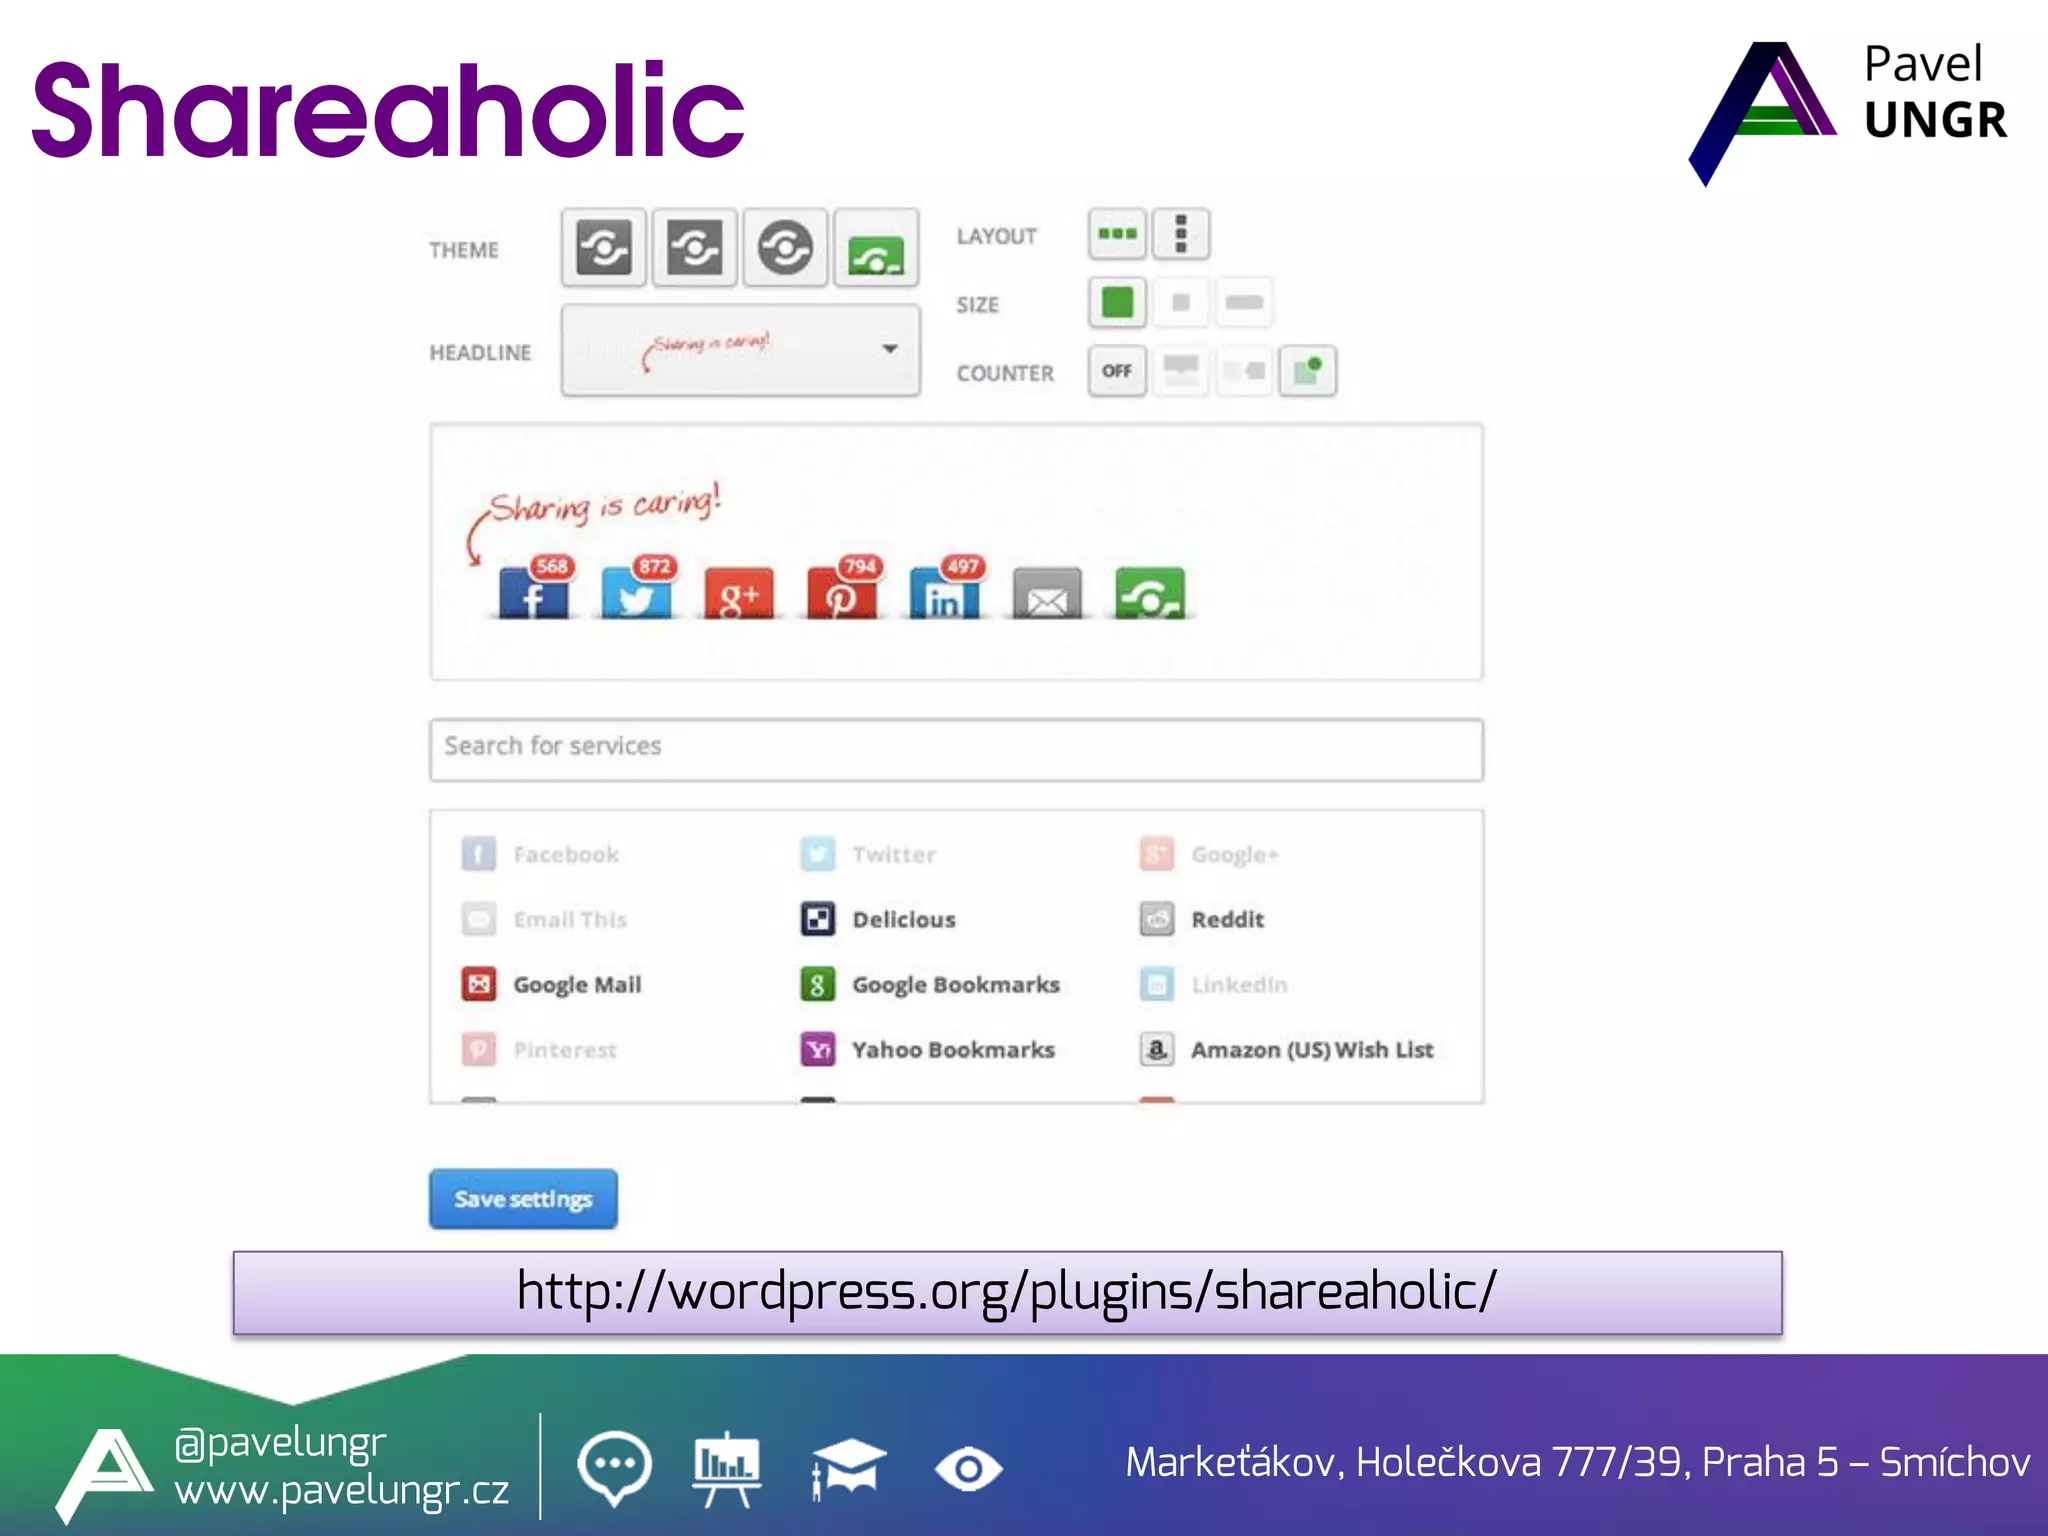The width and height of the screenshot is (2048, 1536).
Task: Click the Search for services field
Action: click(956, 748)
